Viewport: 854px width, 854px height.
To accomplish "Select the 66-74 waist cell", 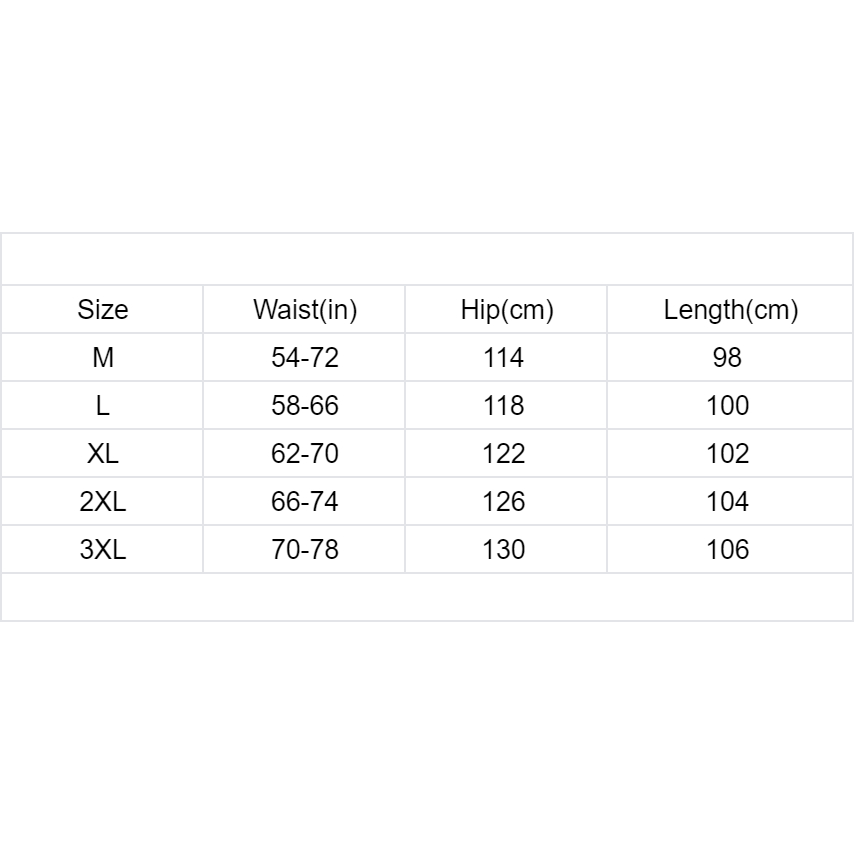I will click(x=305, y=502).
